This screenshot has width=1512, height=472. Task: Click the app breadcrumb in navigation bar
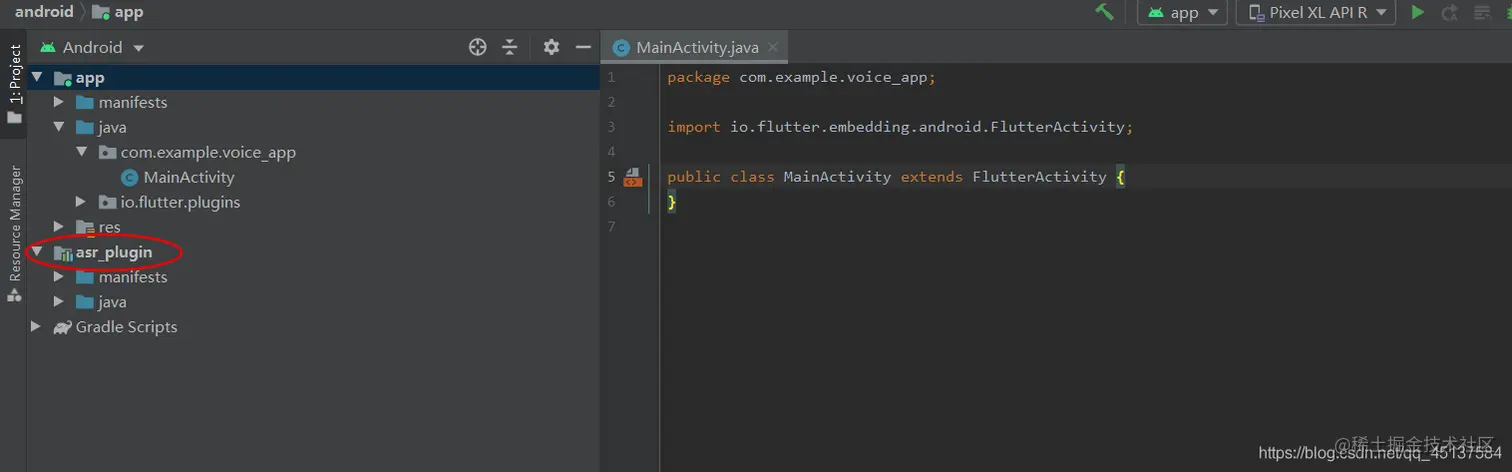pos(118,12)
